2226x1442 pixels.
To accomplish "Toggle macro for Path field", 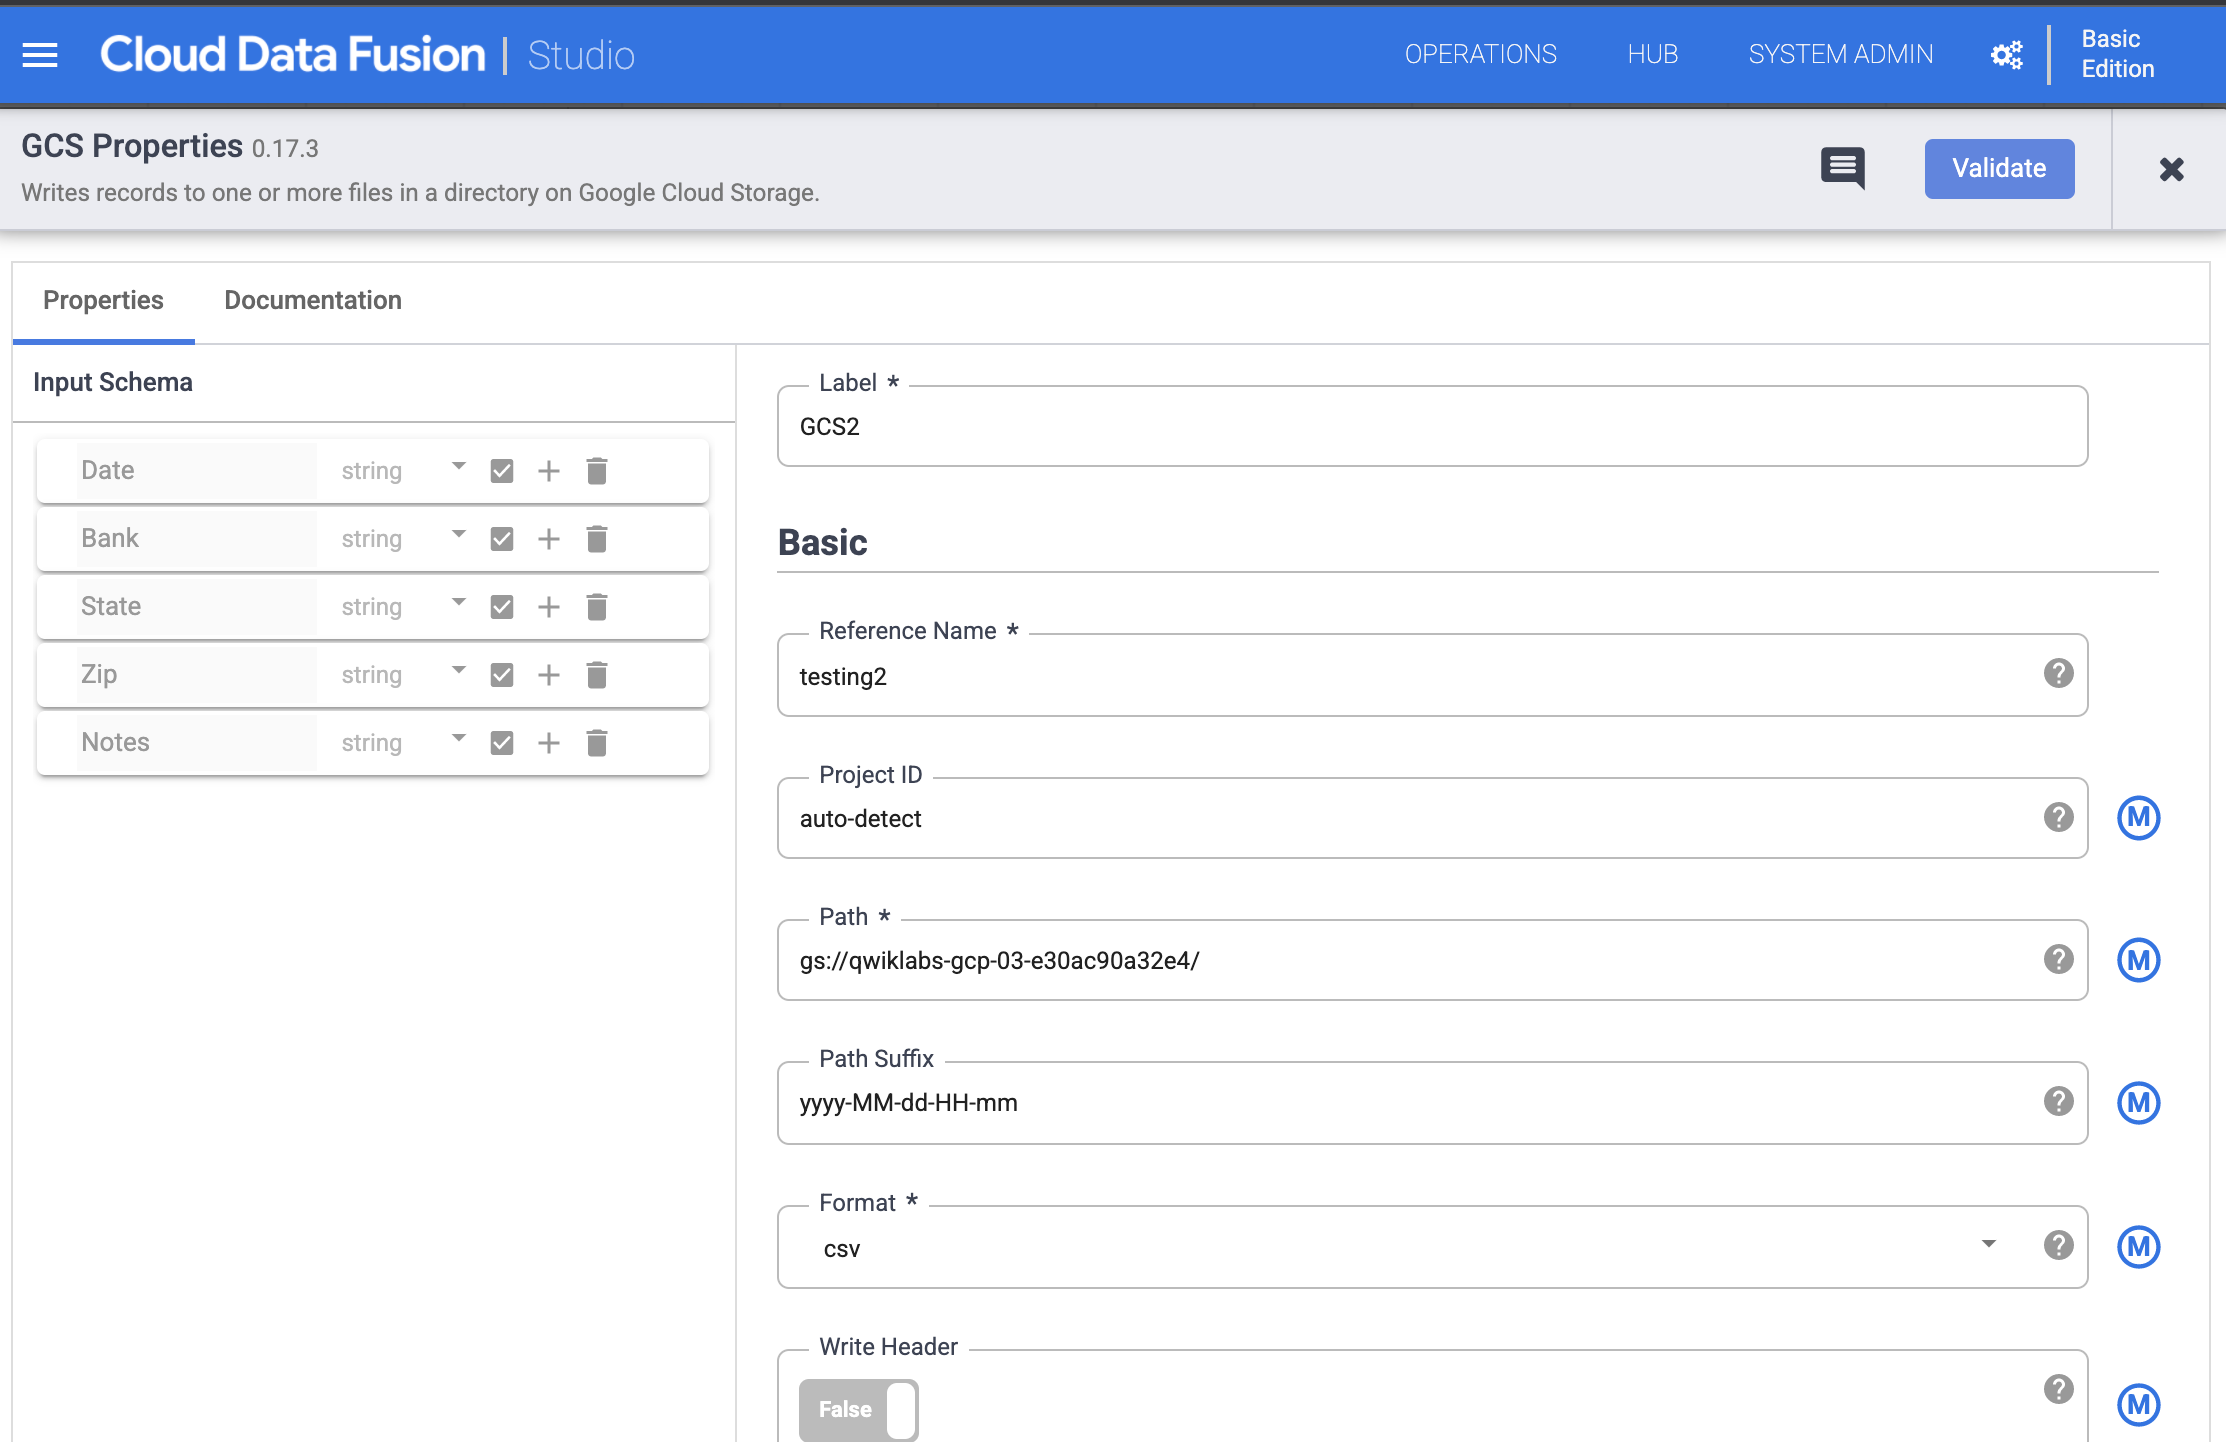I will tap(2139, 960).
